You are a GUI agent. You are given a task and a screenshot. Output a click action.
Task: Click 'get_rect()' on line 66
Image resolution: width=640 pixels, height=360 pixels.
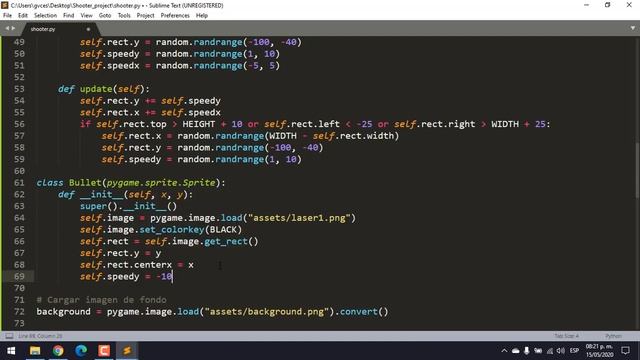coord(231,242)
